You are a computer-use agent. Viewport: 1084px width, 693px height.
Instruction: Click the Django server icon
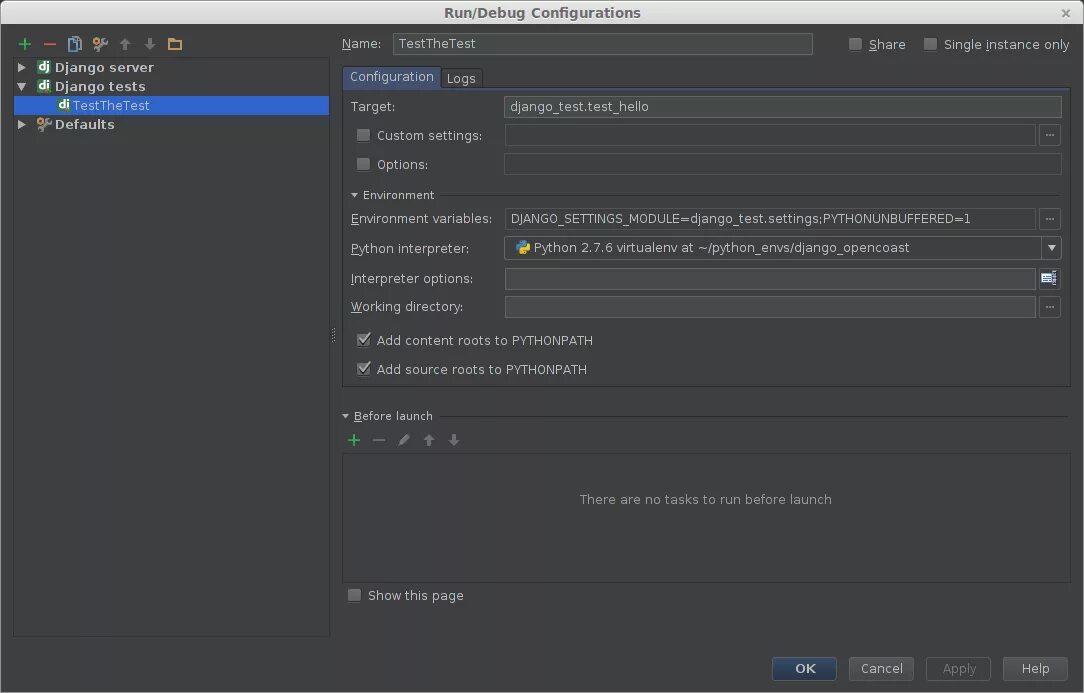(x=44, y=67)
